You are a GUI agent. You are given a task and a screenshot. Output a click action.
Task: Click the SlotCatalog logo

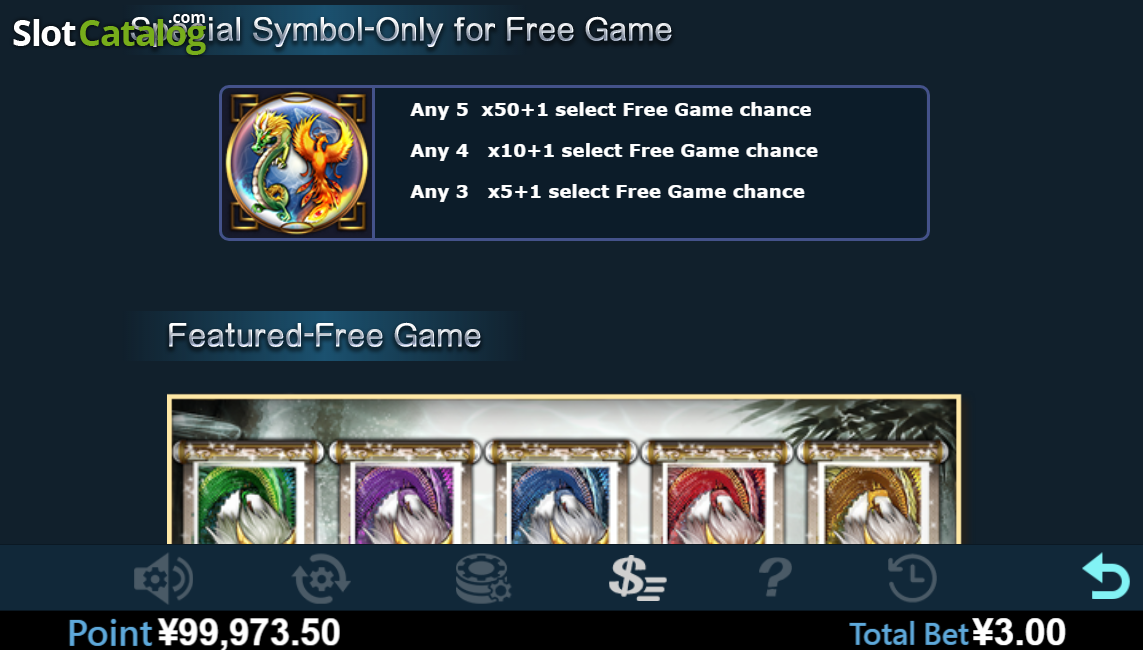109,32
